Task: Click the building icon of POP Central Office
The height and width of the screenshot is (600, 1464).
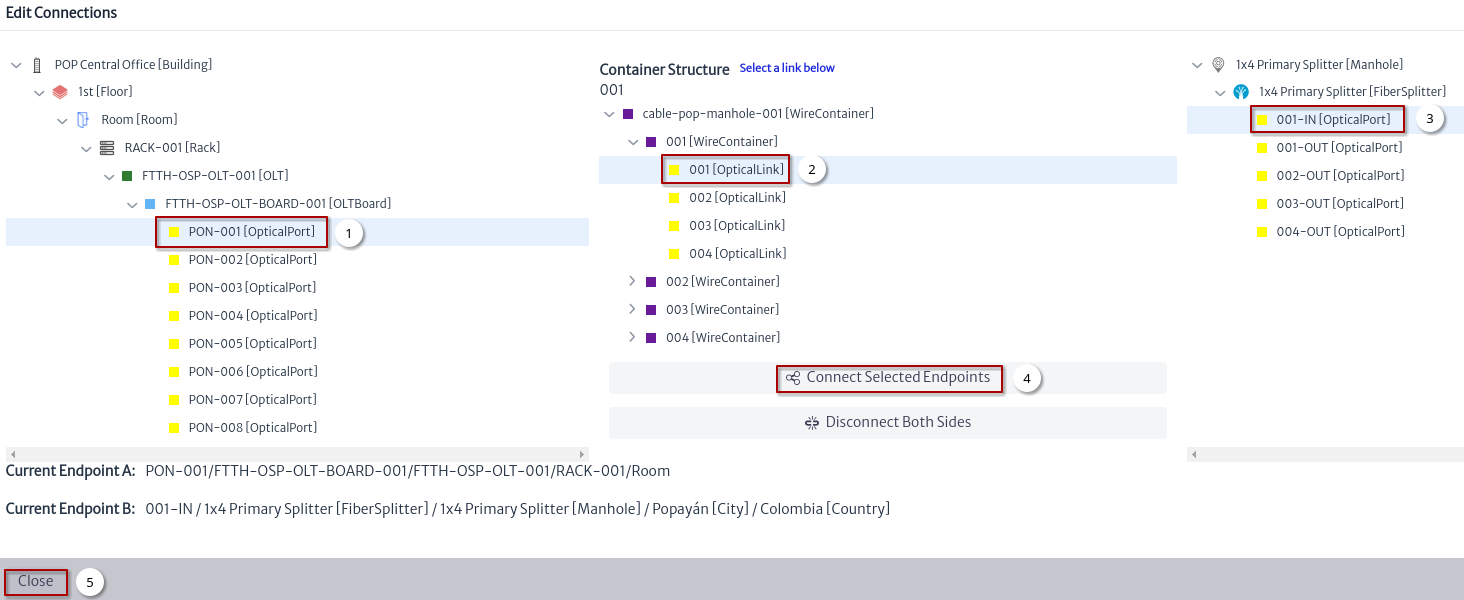Action: (38, 65)
